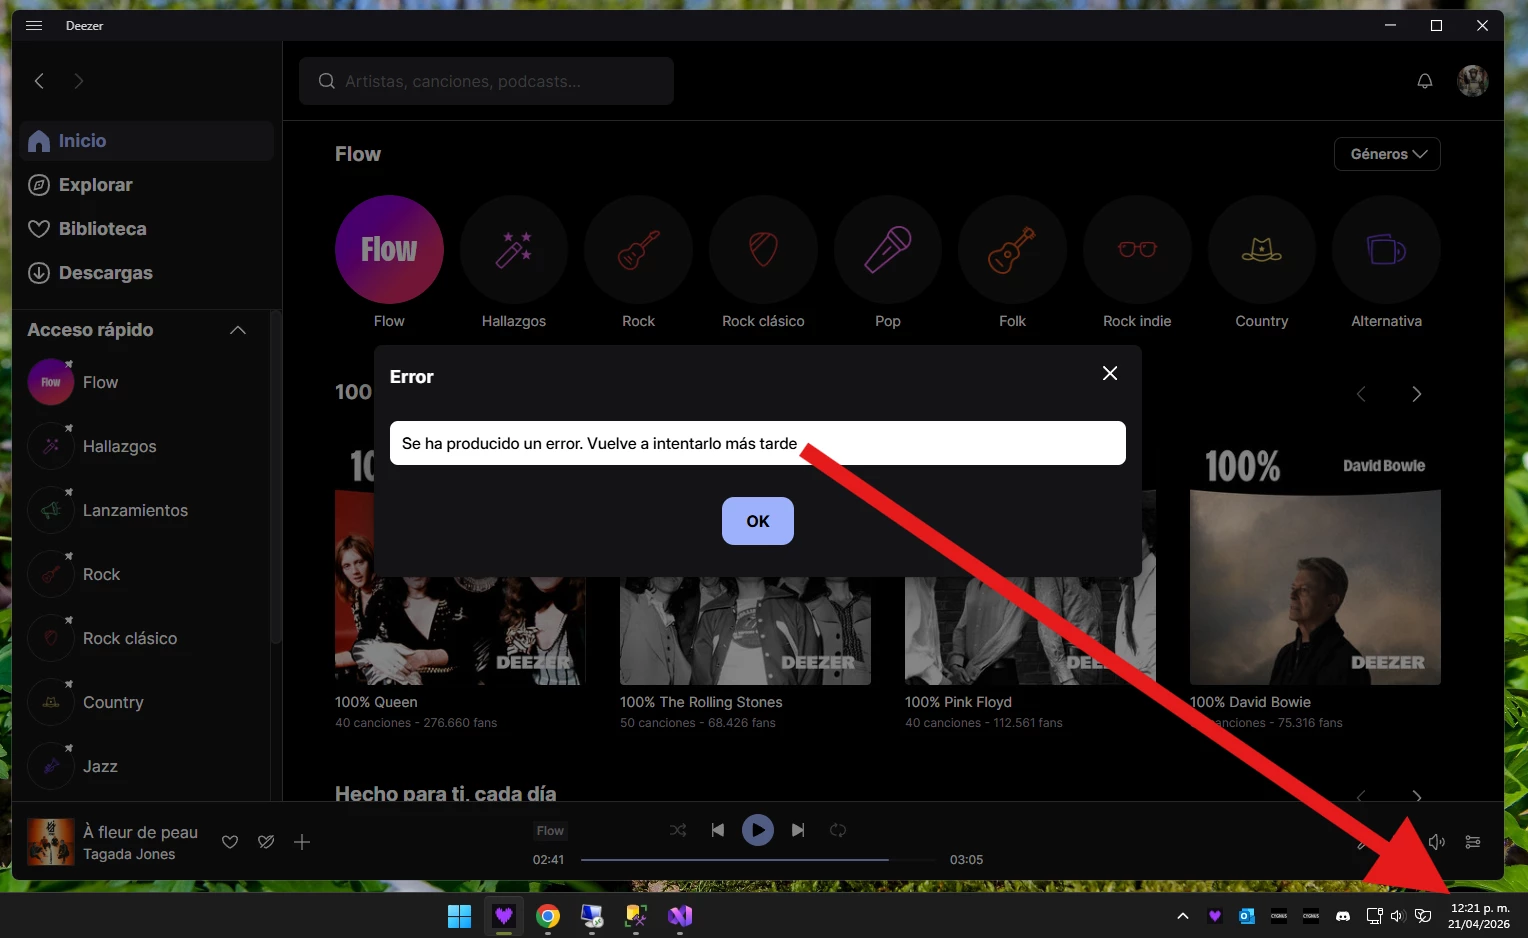Go back with the left navigation arrow

39,81
